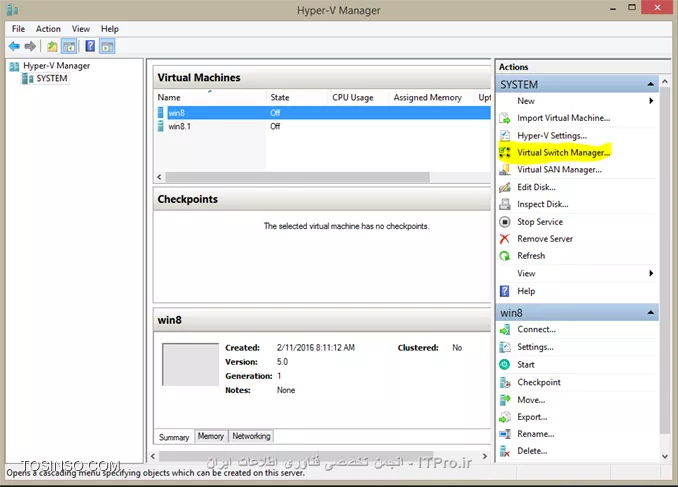This screenshot has width=678, height=487.
Task: Click the Delete icon
Action: [x=505, y=451]
